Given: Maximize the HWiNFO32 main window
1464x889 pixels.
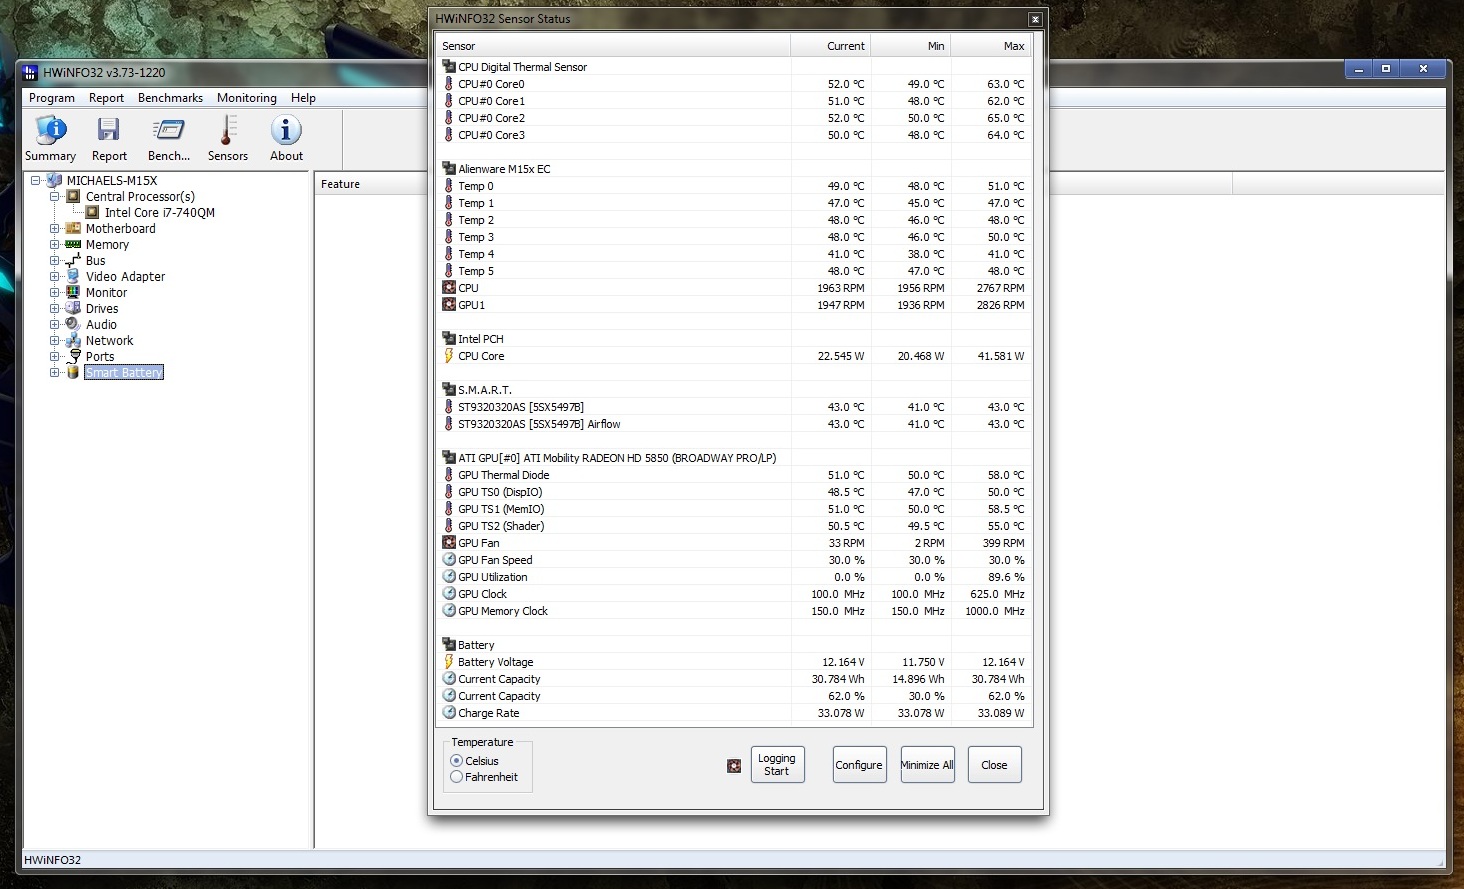Looking at the screenshot, I should click(1386, 69).
